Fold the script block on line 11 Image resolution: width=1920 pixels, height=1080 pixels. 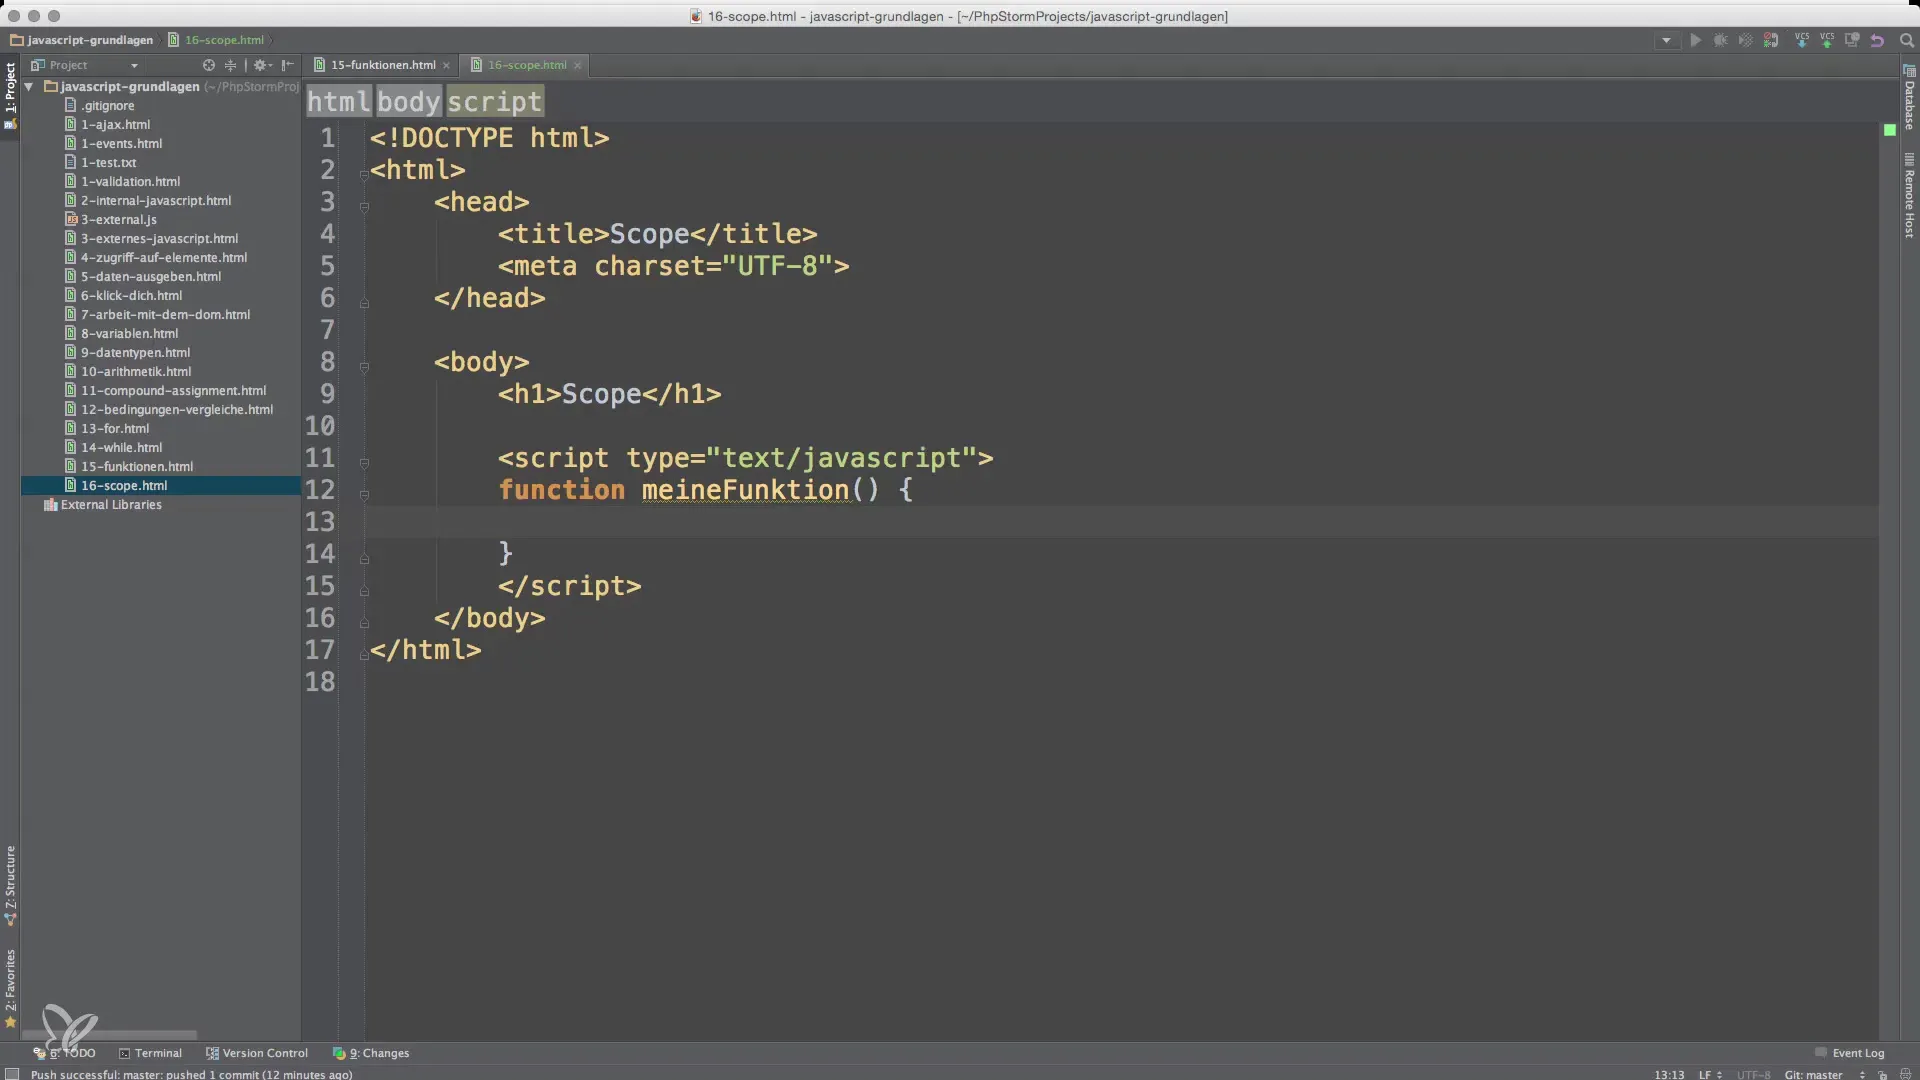click(364, 463)
